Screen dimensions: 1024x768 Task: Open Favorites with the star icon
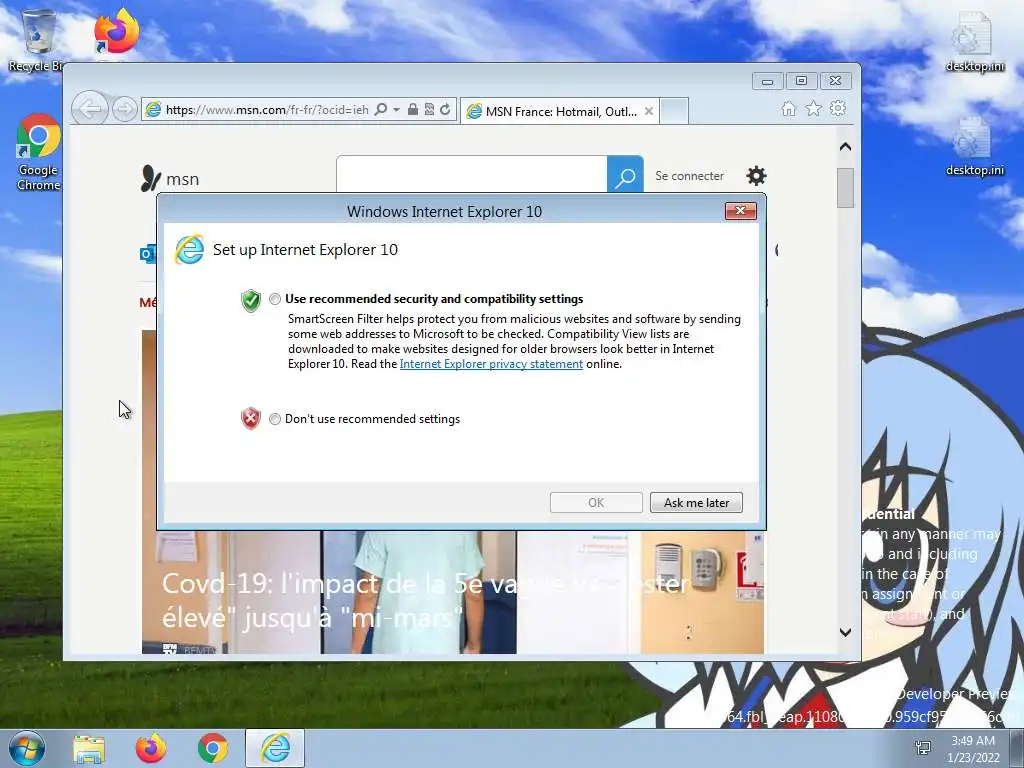point(814,109)
